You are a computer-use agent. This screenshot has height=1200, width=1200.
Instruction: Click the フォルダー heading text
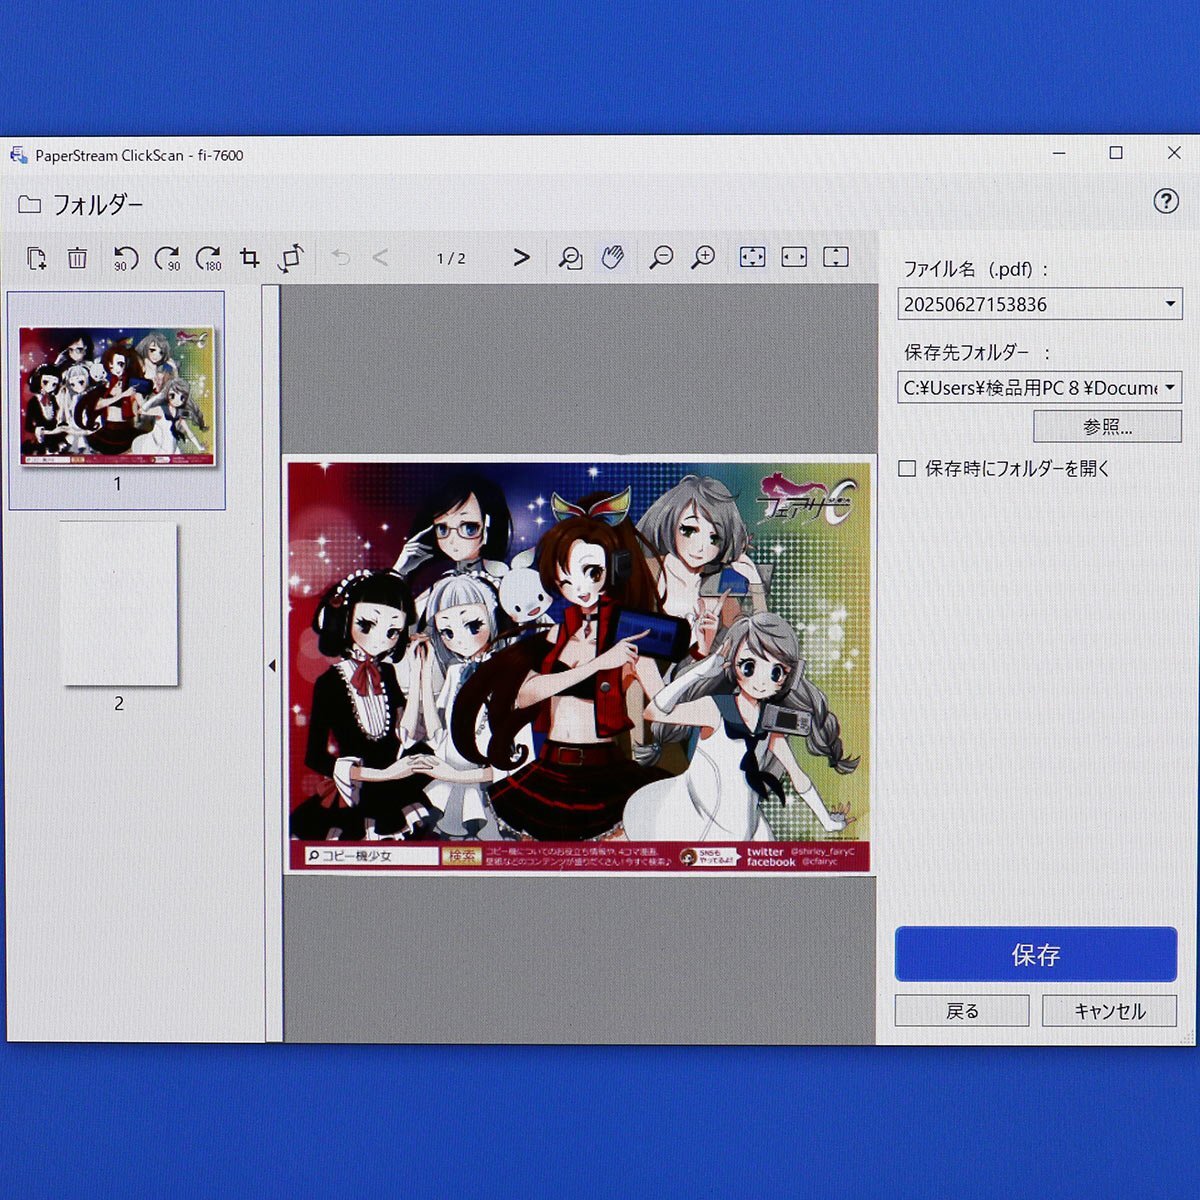[x=97, y=205]
